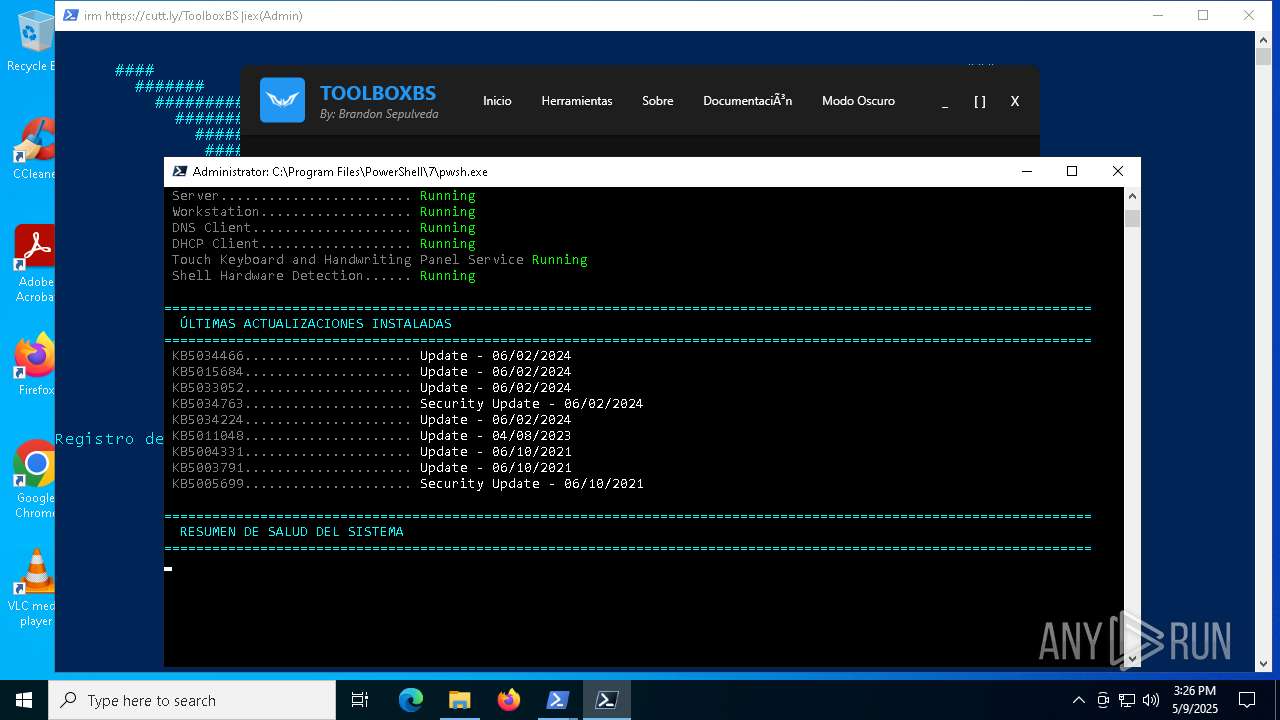Click the ÚLTIMAS ACTUALIZACIONES INSTALADAS heading

[x=316, y=324]
